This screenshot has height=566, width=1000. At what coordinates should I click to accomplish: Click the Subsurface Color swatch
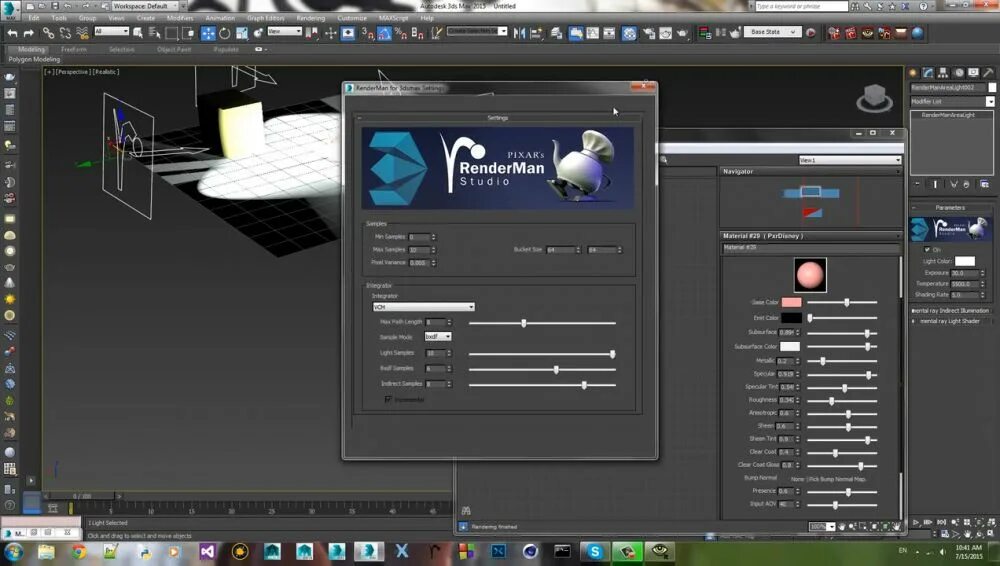[x=790, y=346]
